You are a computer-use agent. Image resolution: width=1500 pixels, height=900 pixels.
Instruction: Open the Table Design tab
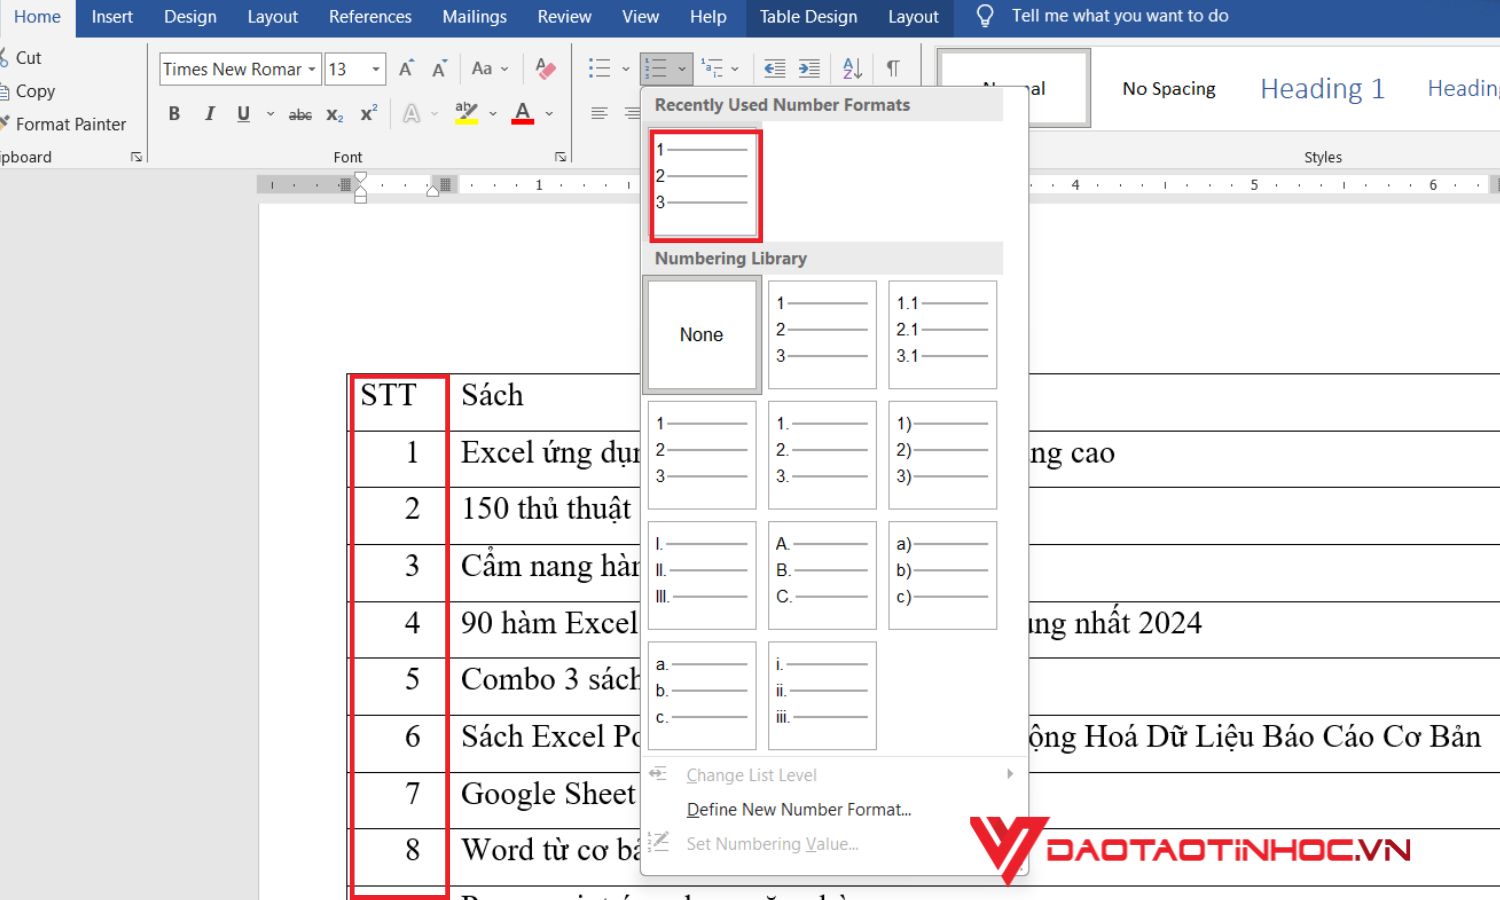click(x=808, y=16)
